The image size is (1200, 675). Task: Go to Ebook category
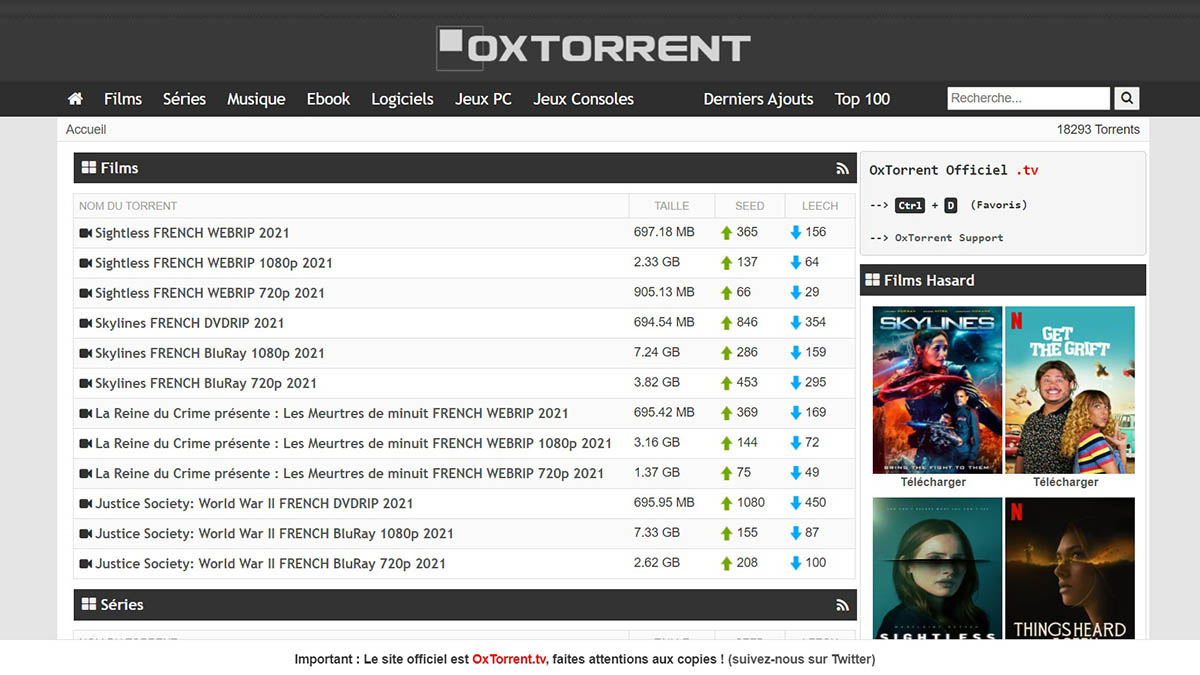coord(328,99)
